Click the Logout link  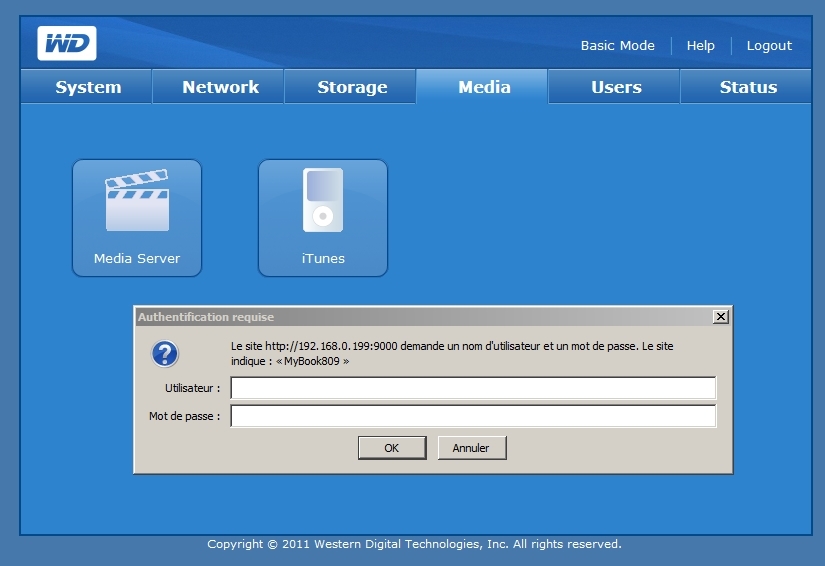769,46
